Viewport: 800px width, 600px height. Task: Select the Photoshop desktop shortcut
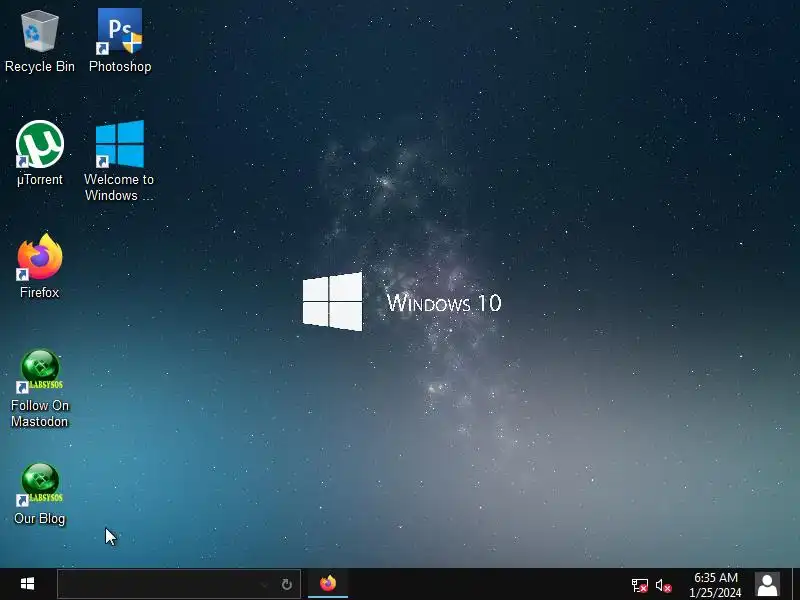120,41
